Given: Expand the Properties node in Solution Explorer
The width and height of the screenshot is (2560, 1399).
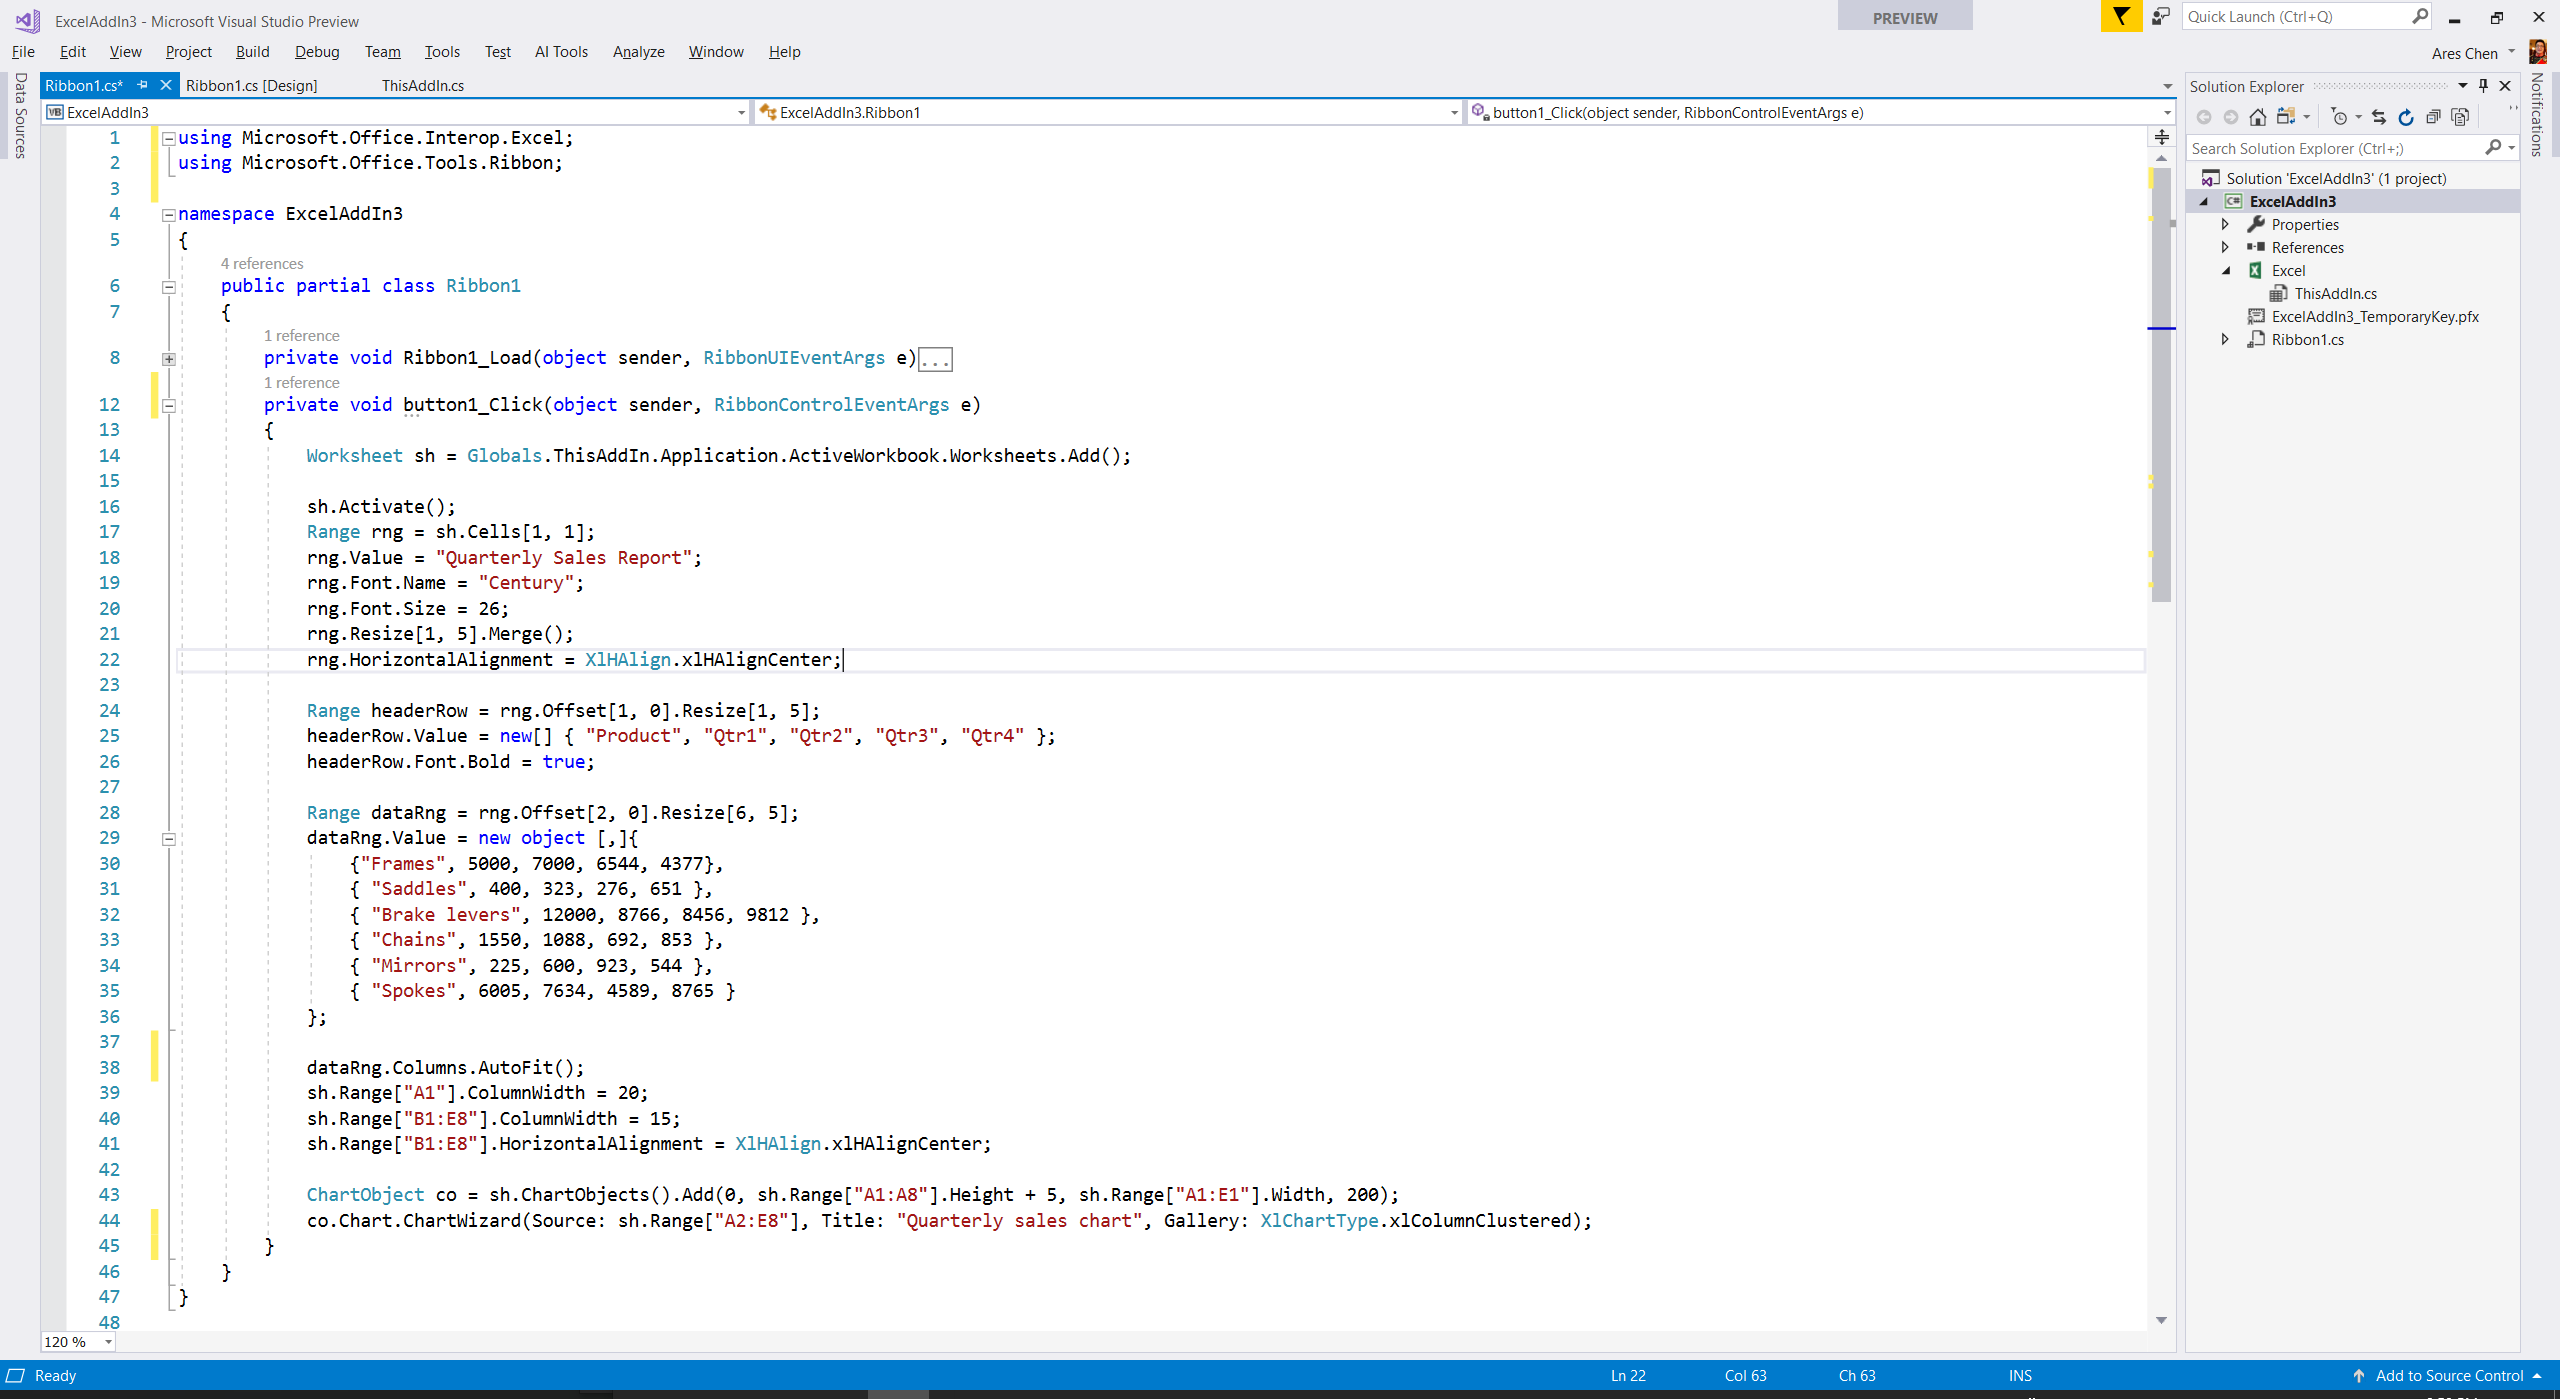Looking at the screenshot, I should tap(2225, 225).
